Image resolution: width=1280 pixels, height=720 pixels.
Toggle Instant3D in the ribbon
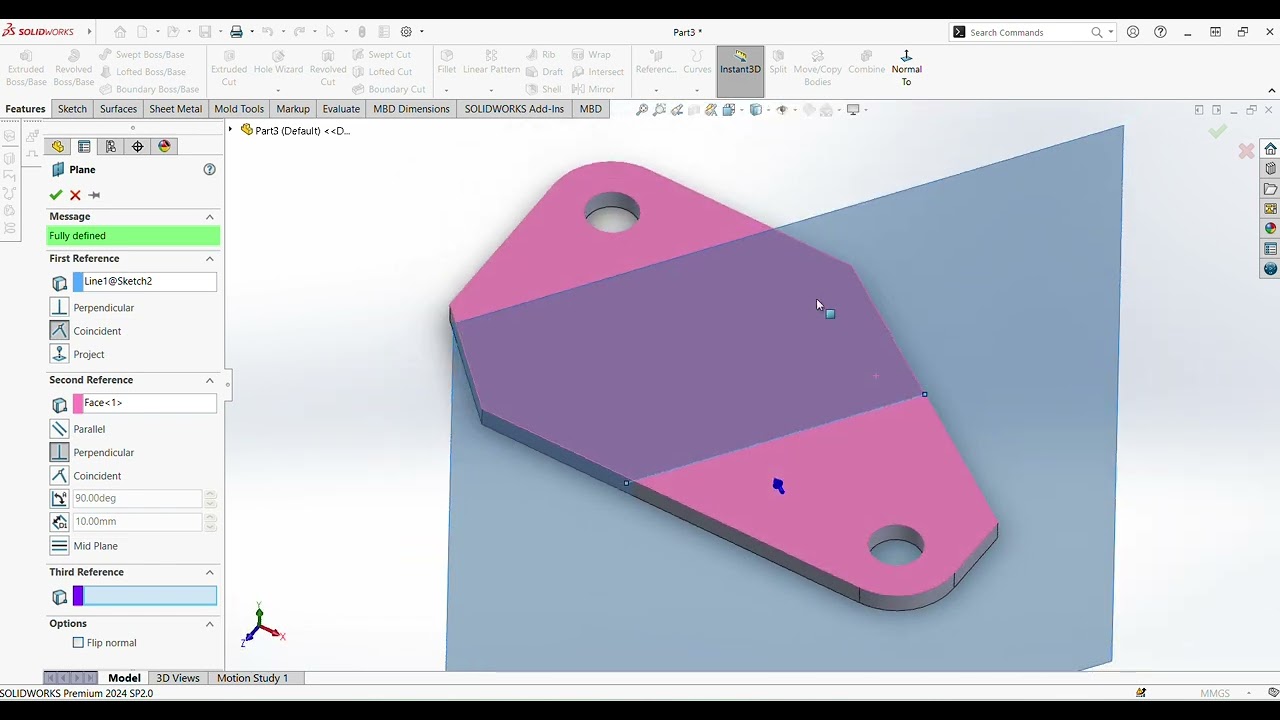740,69
